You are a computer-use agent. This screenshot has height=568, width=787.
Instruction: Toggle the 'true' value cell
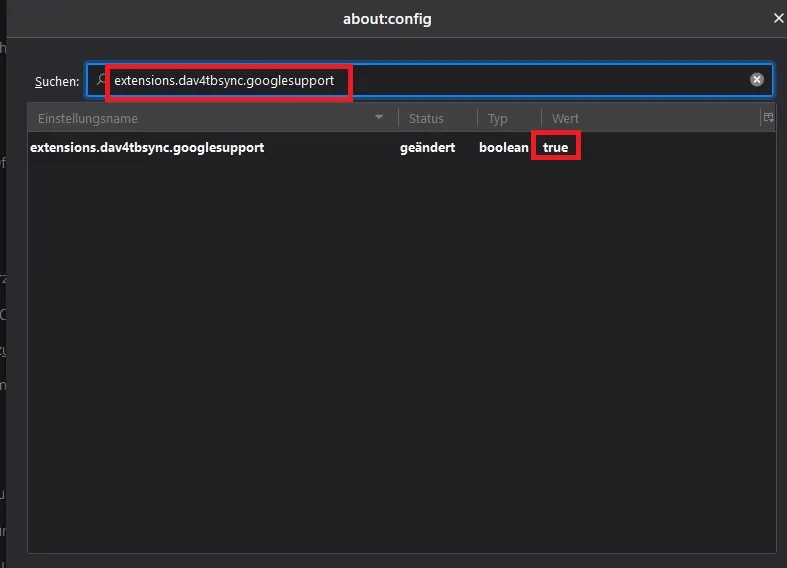pos(555,148)
